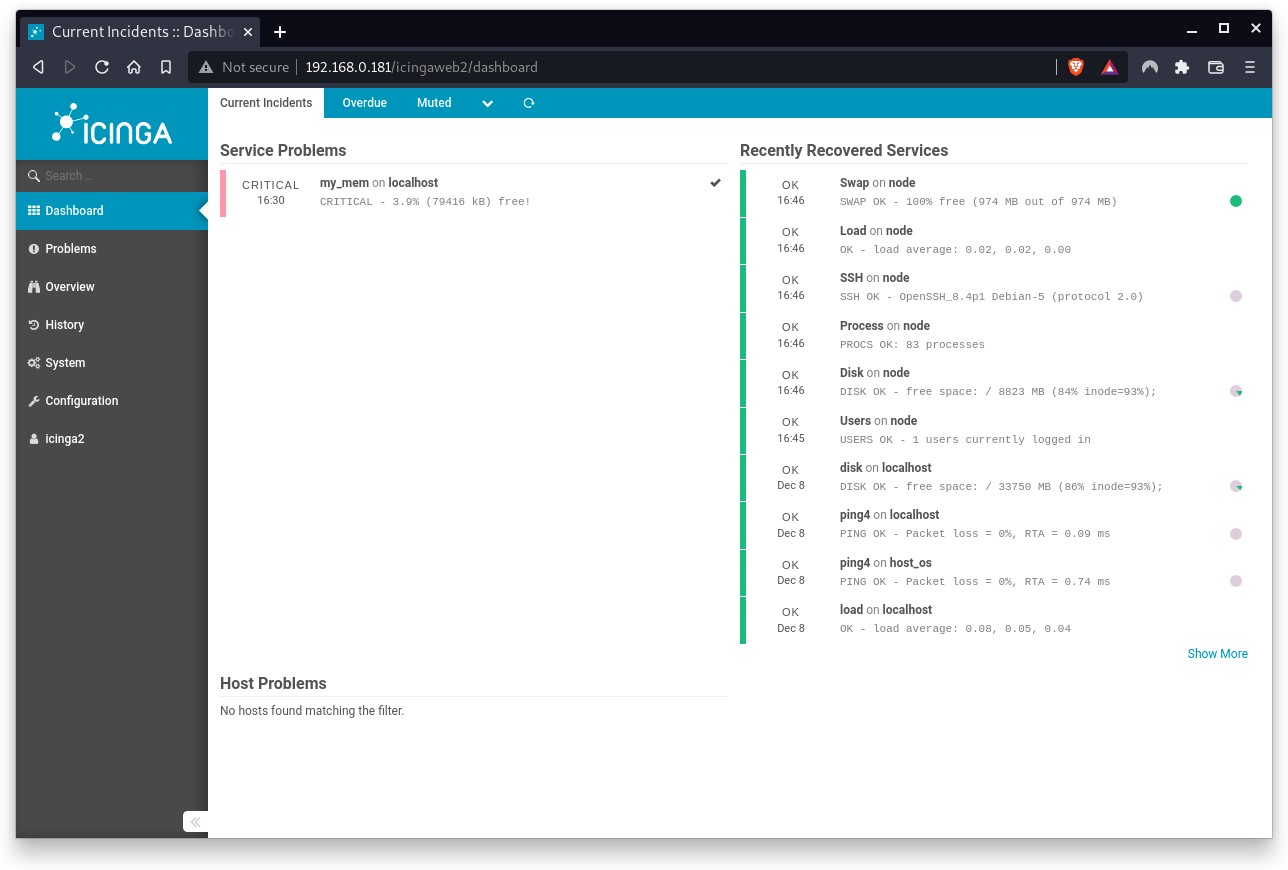
Task: Click the colored status dot beside Disk on node
Action: coord(1236,391)
